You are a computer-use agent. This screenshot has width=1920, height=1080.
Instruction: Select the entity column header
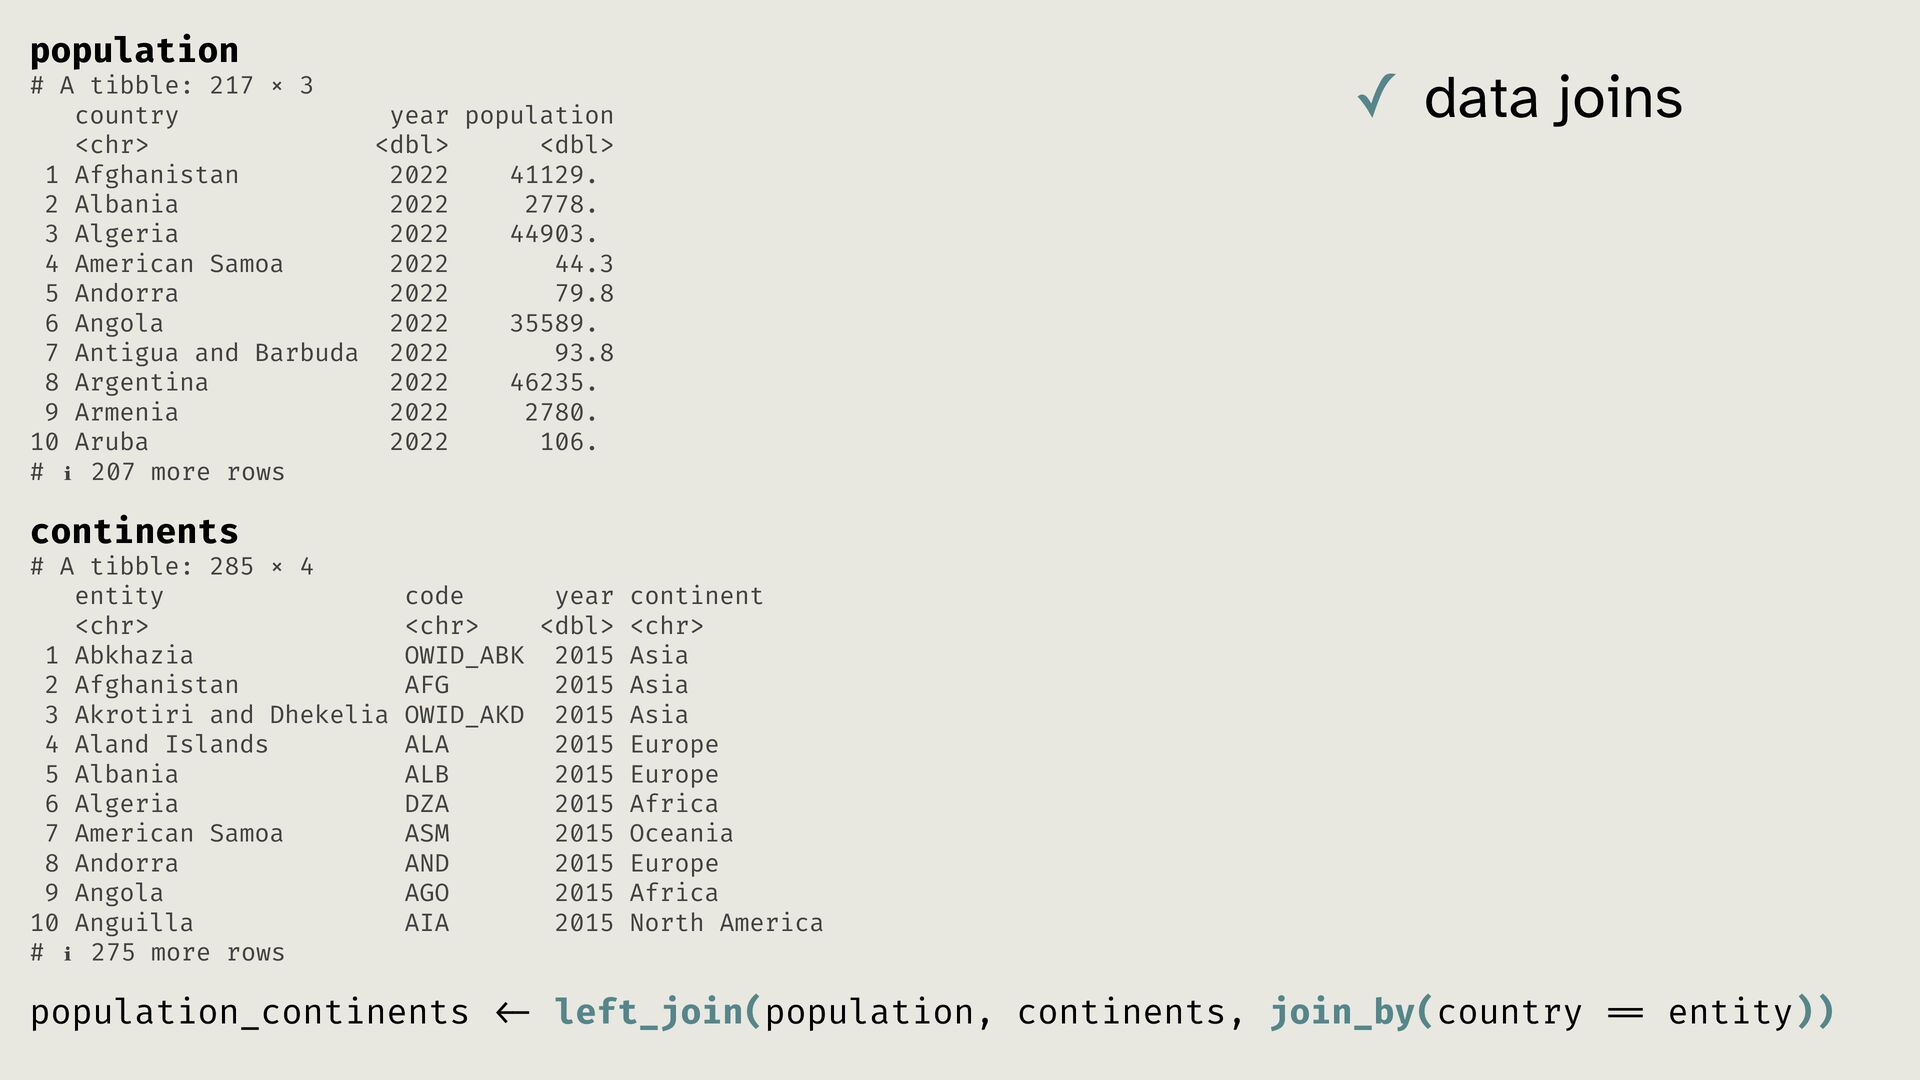pyautogui.click(x=119, y=596)
